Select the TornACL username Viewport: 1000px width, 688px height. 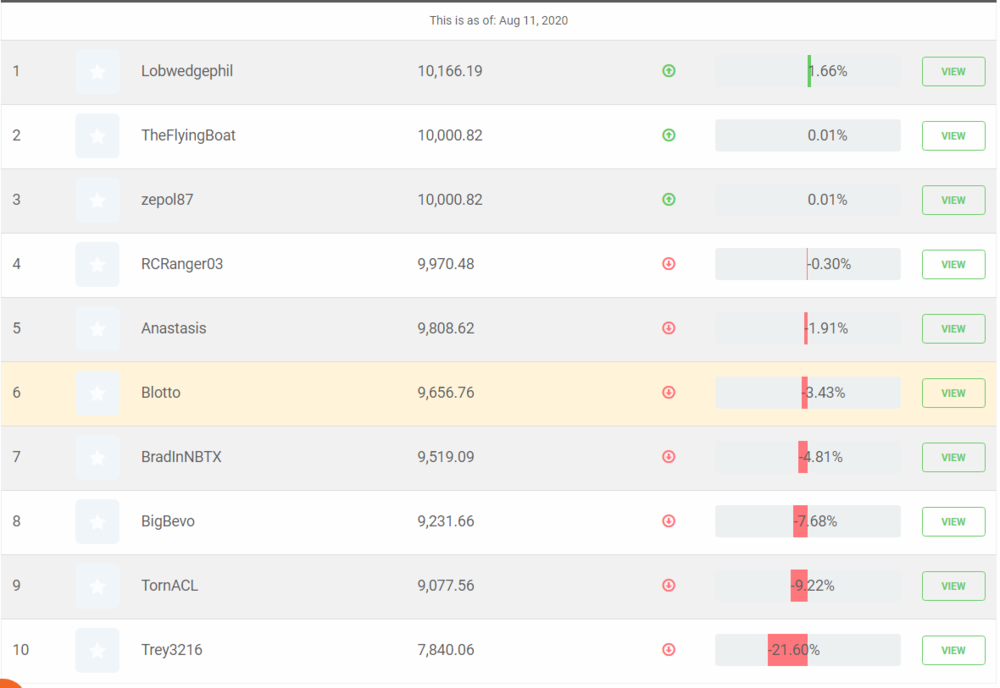tap(169, 586)
